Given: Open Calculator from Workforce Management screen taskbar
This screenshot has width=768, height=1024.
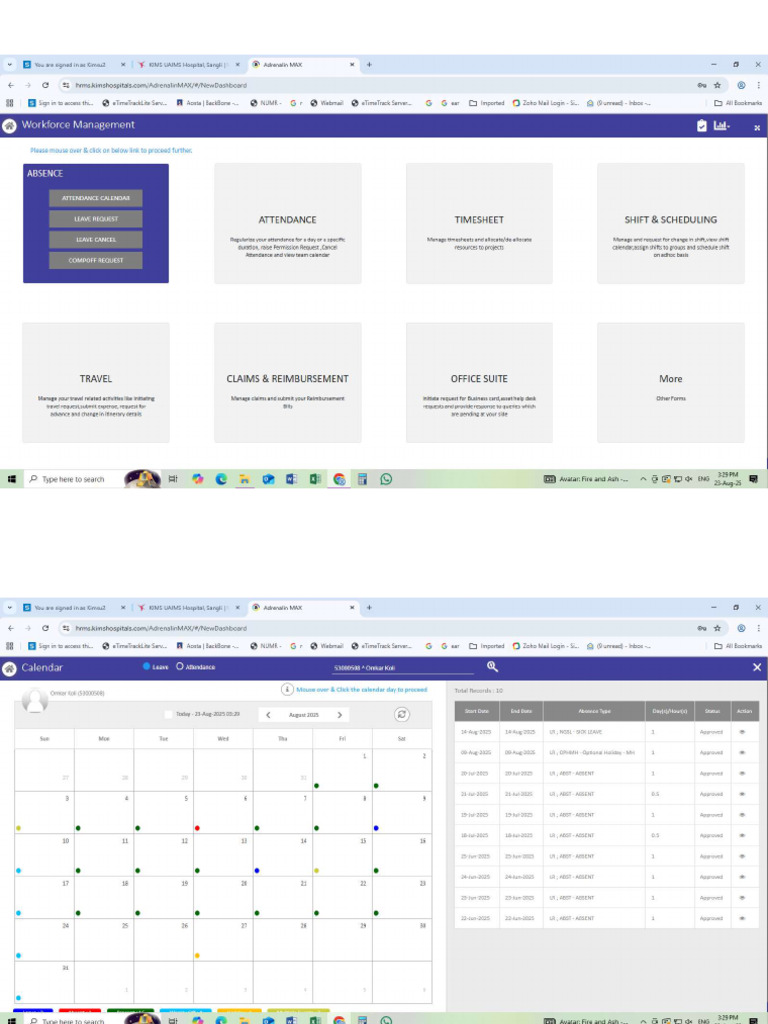Looking at the screenshot, I should (x=362, y=479).
